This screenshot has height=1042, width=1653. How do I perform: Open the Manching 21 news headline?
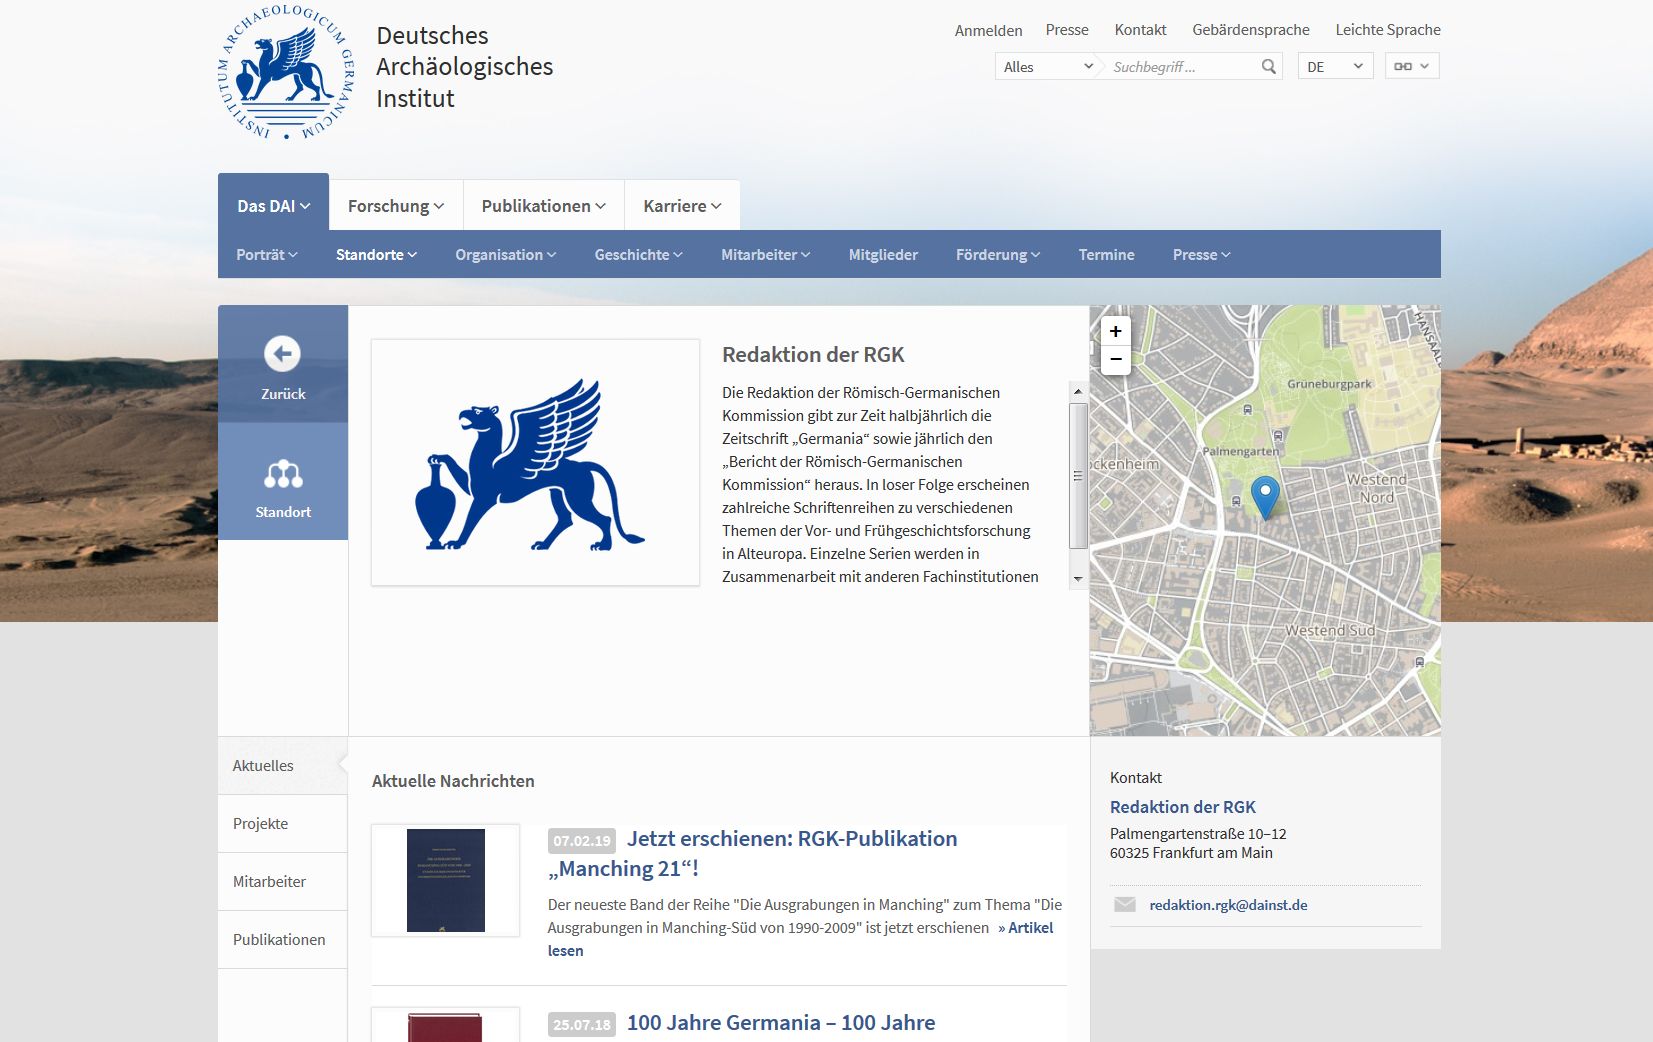pos(752,854)
